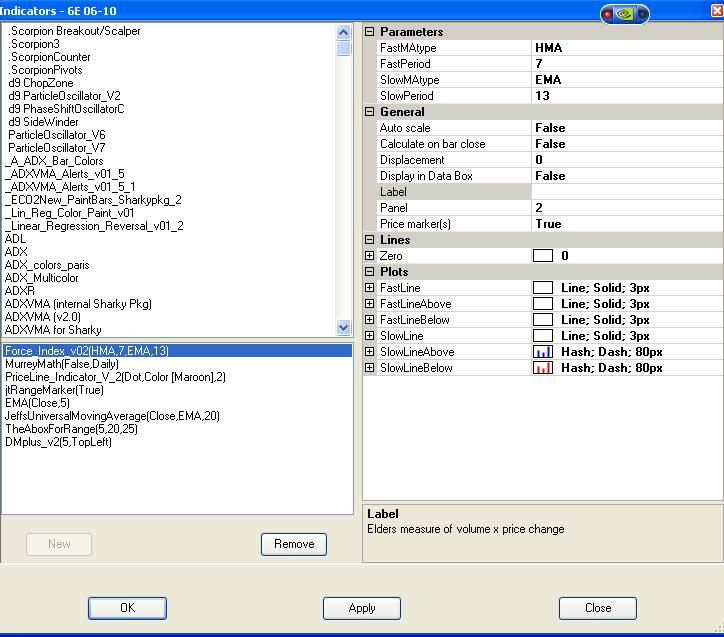This screenshot has height=637, width=724.
Task: Click the Close button
Action: point(598,608)
